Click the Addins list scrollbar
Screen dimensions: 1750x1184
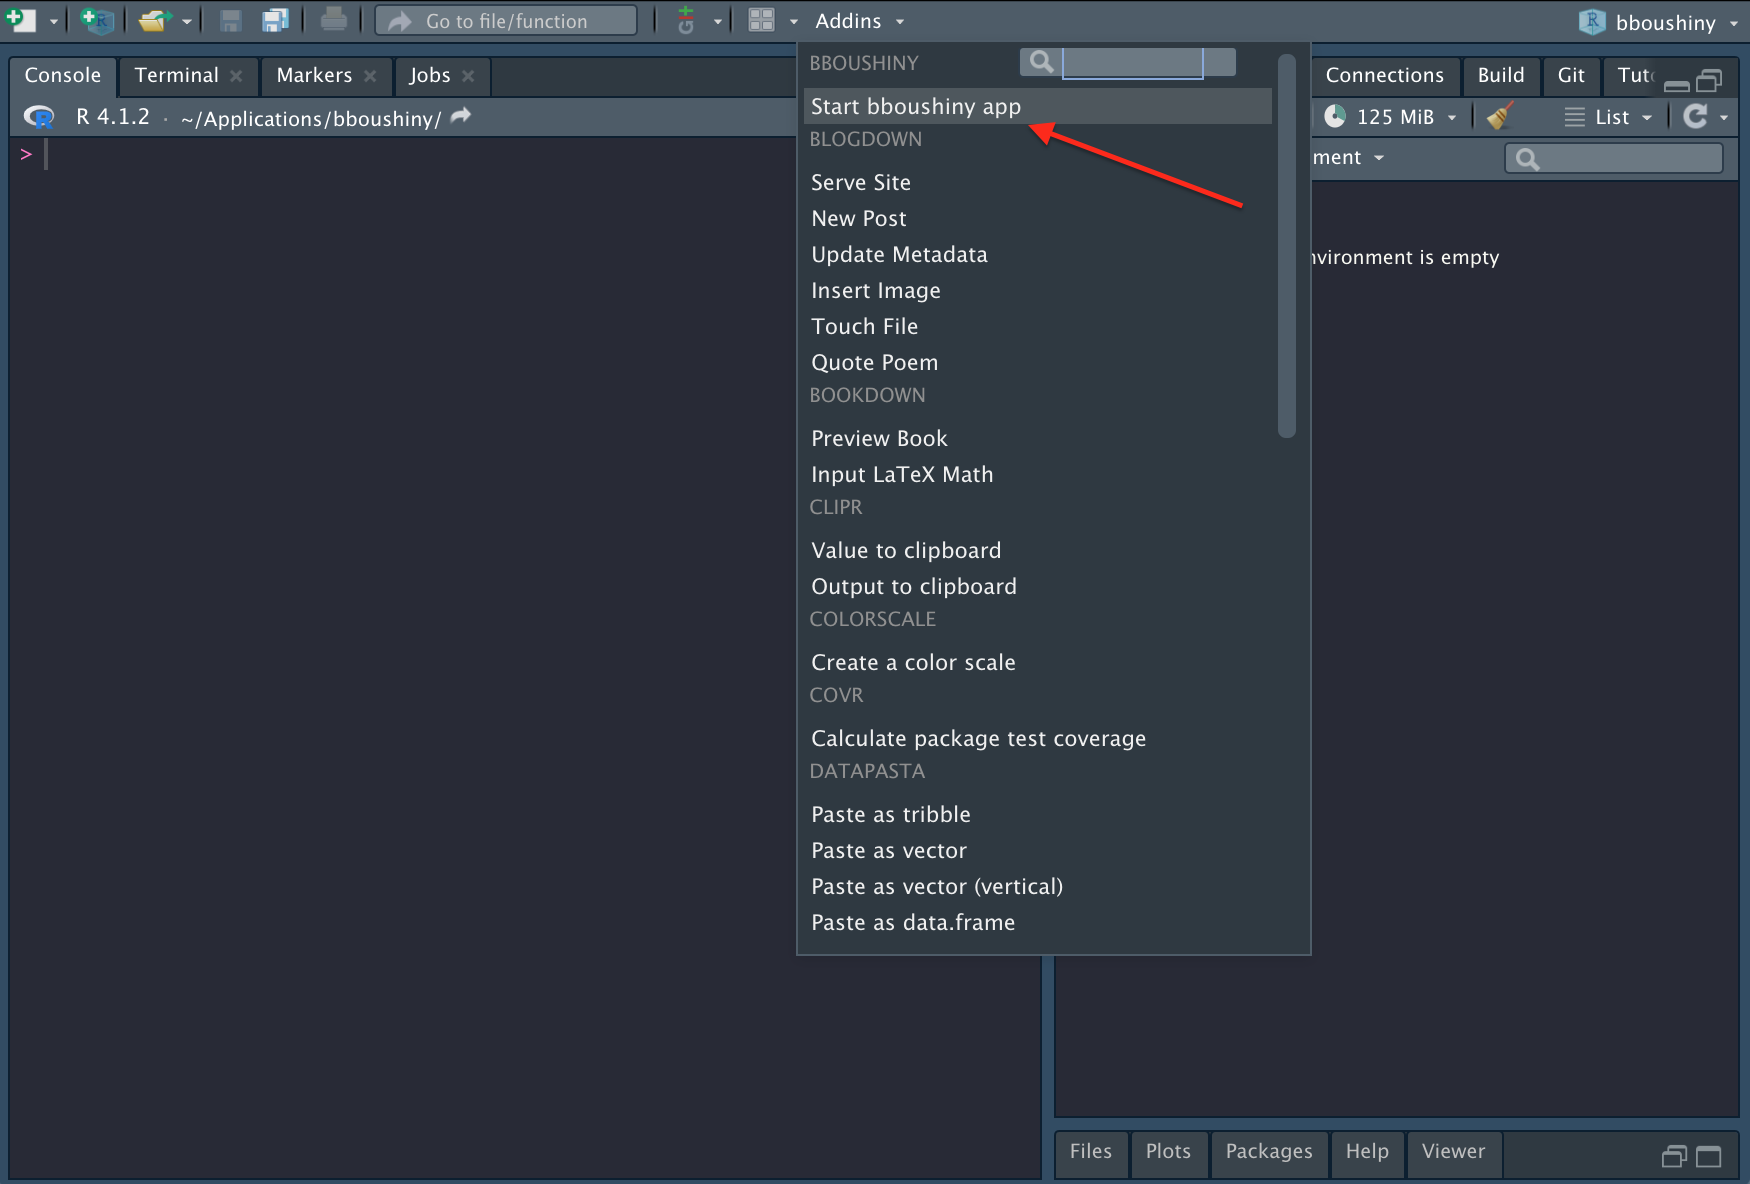[x=1287, y=245]
